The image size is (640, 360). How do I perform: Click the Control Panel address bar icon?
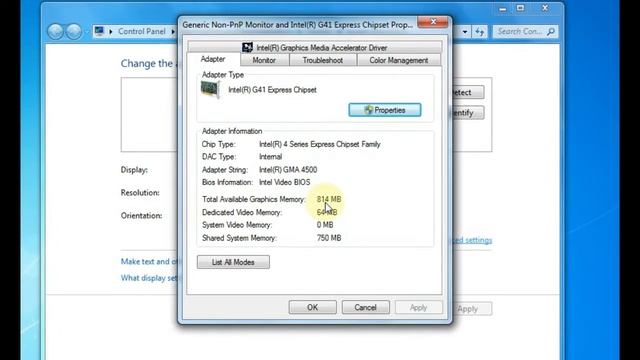pyautogui.click(x=99, y=31)
